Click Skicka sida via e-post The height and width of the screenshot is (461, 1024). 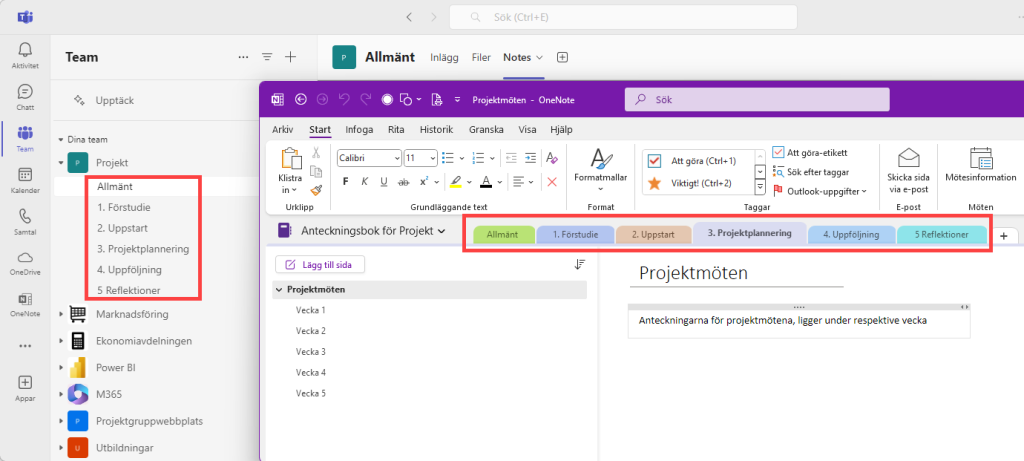[x=908, y=171]
